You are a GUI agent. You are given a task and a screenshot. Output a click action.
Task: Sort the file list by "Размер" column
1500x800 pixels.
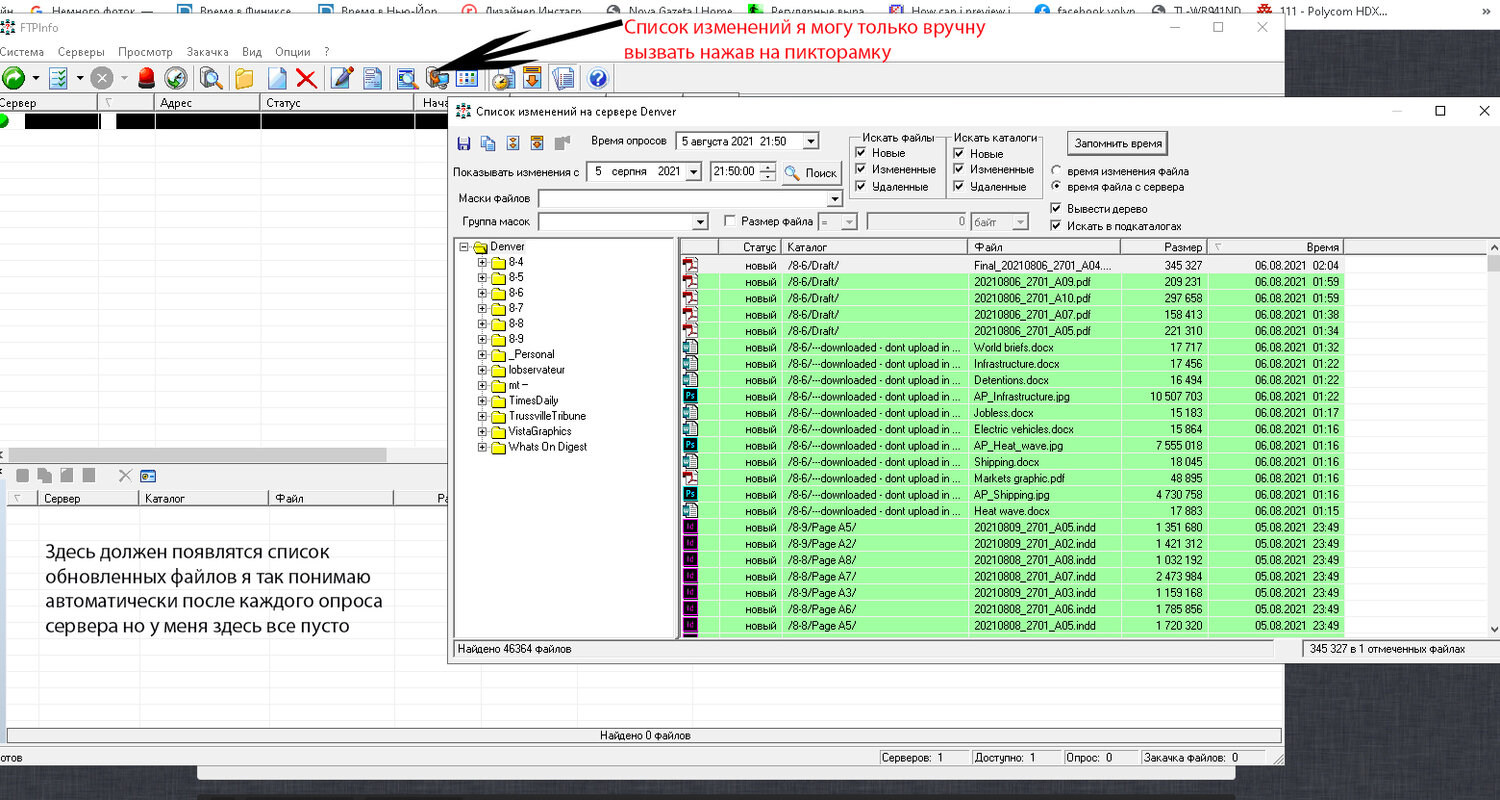(x=1164, y=246)
